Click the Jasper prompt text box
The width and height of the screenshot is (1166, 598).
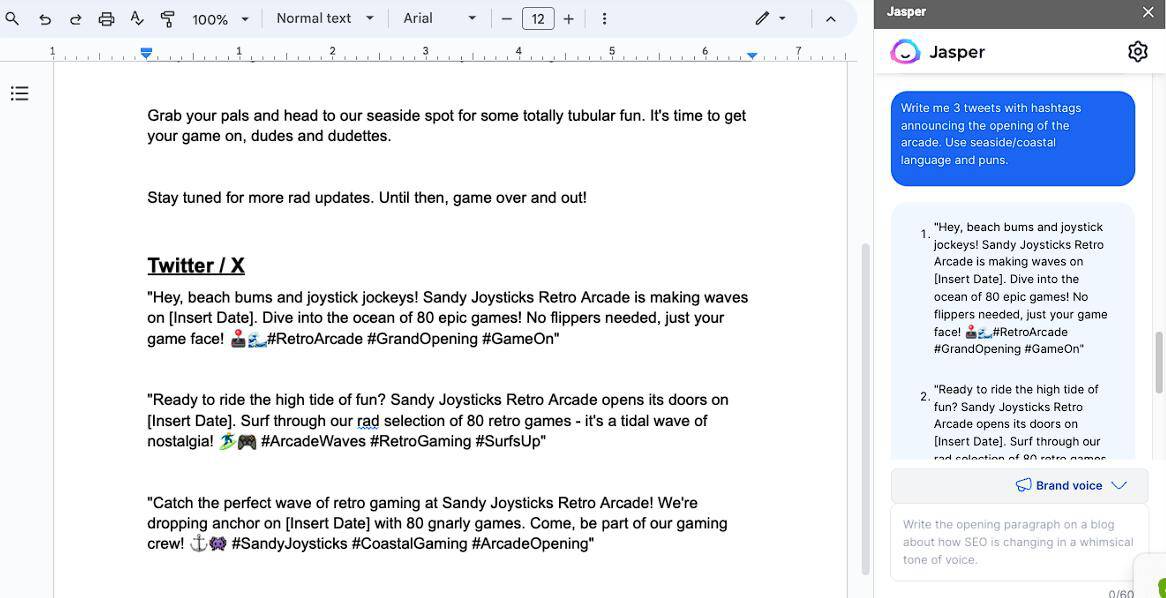[1017, 542]
